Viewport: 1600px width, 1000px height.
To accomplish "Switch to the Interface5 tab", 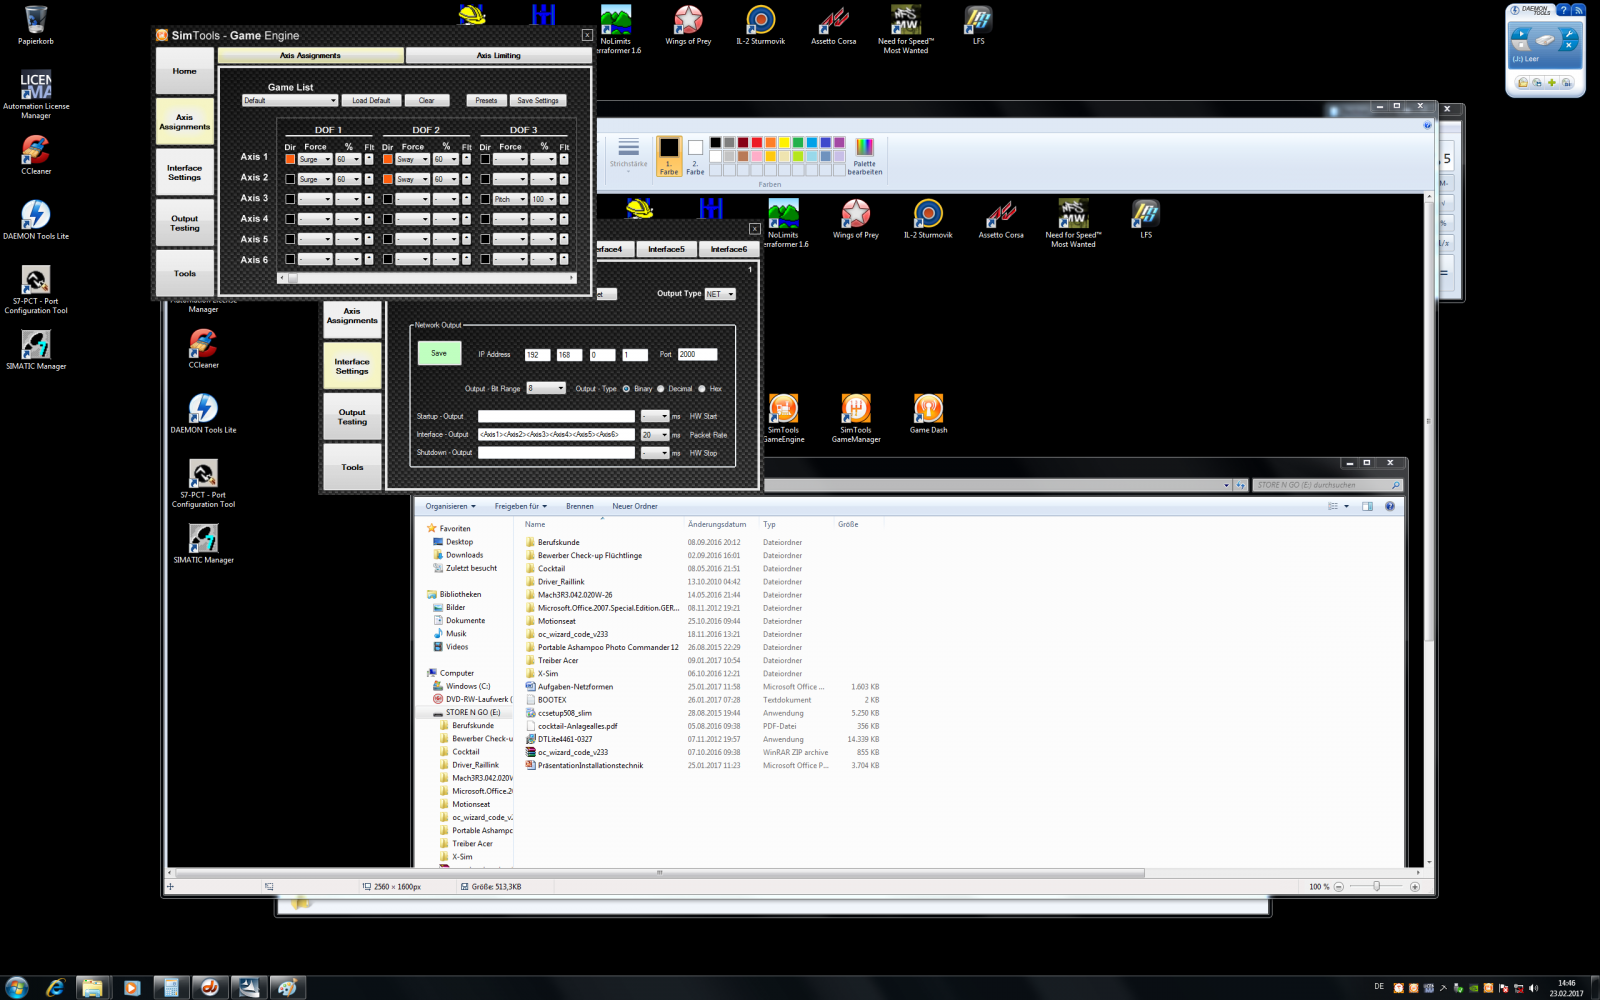I will 666,249.
